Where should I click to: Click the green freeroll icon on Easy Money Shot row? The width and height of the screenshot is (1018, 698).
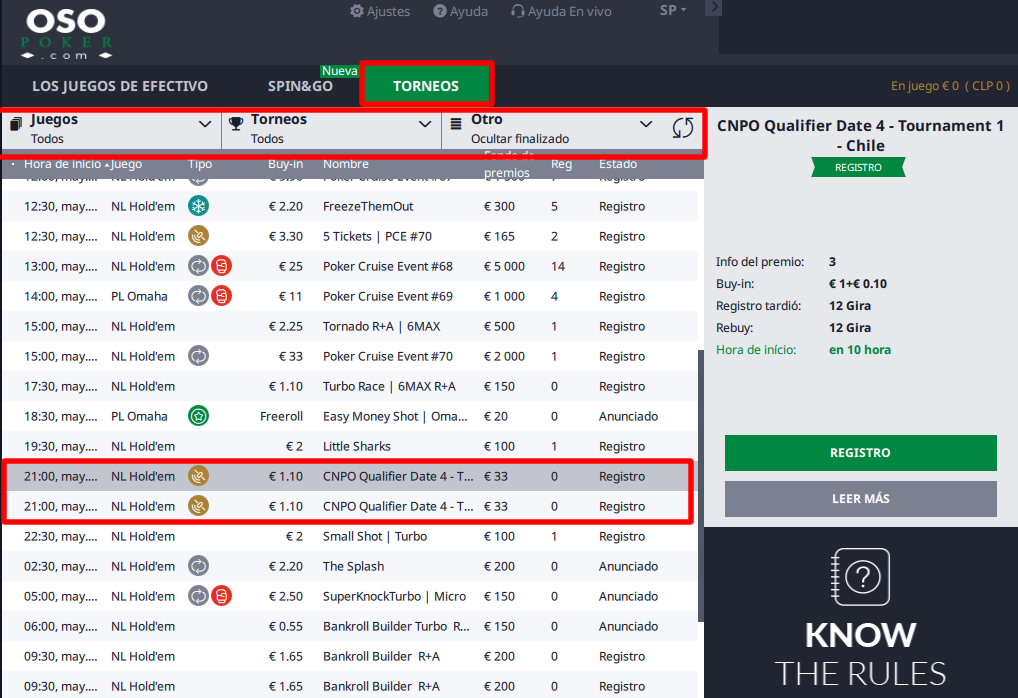[198, 416]
